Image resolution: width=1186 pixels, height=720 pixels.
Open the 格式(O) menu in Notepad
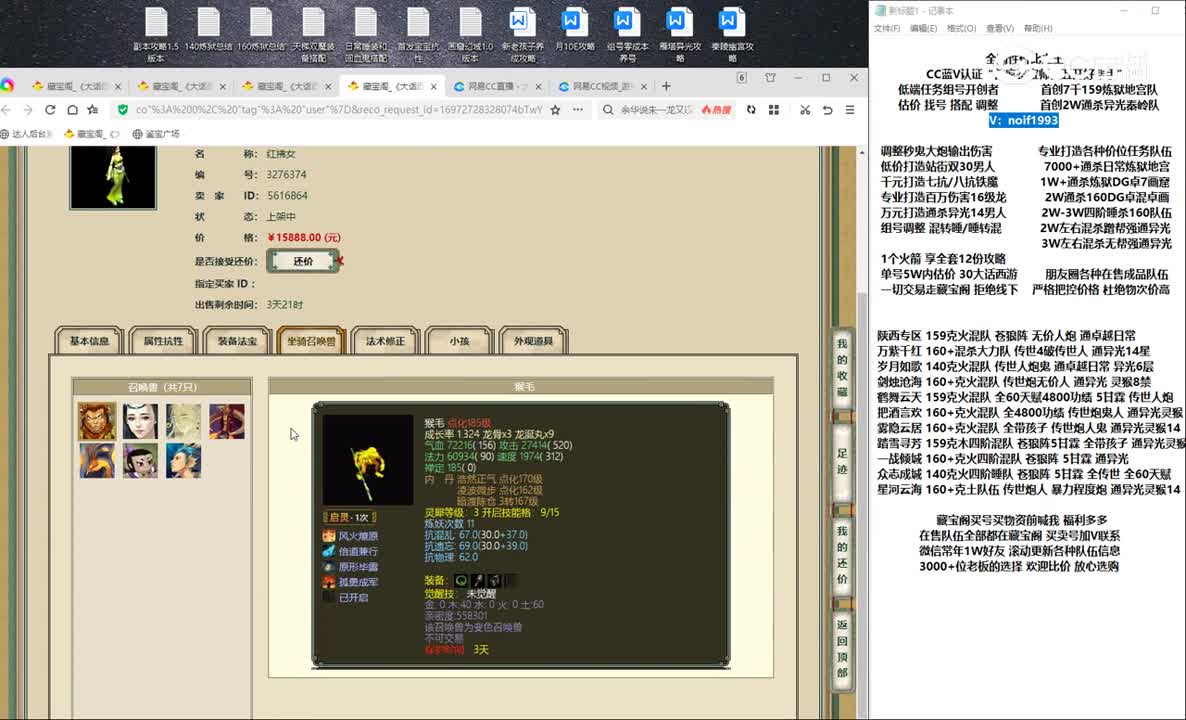click(961, 28)
